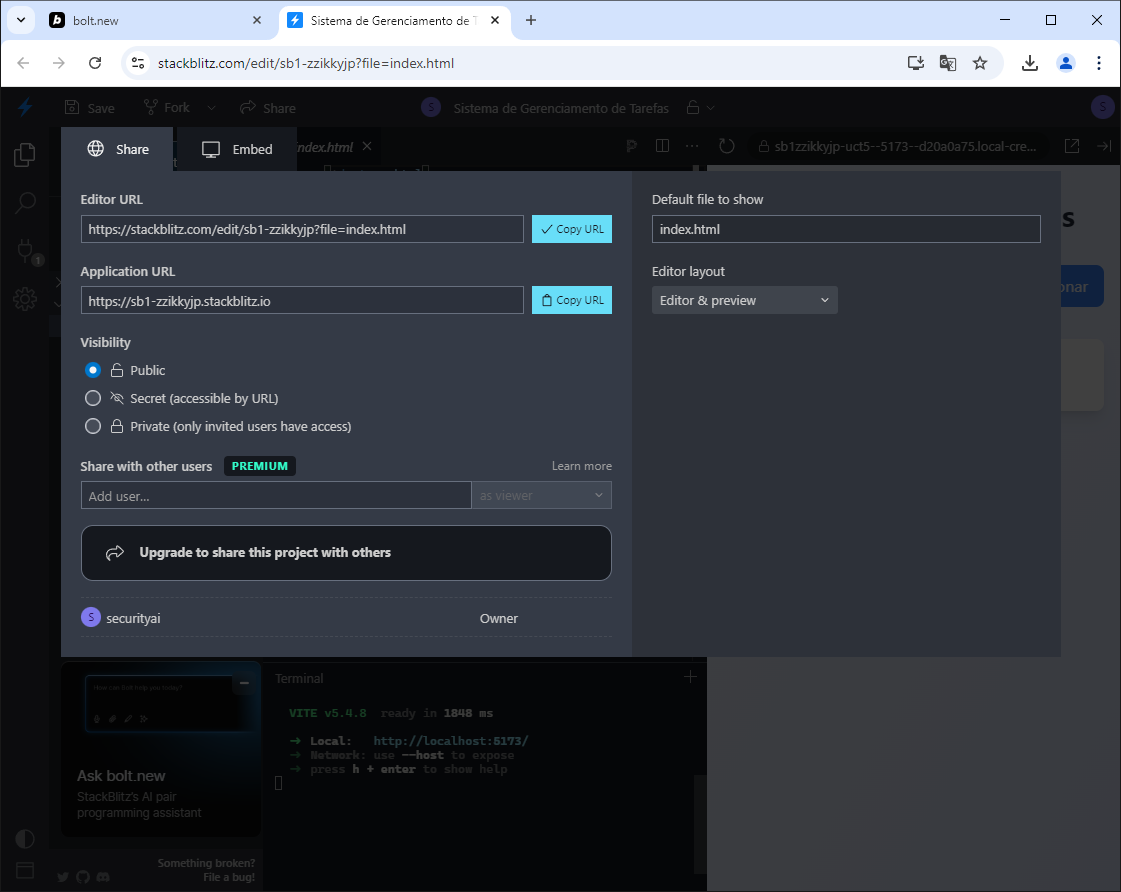The width and height of the screenshot is (1121, 892).
Task: Open the Editor layout dropdown
Action: click(744, 300)
